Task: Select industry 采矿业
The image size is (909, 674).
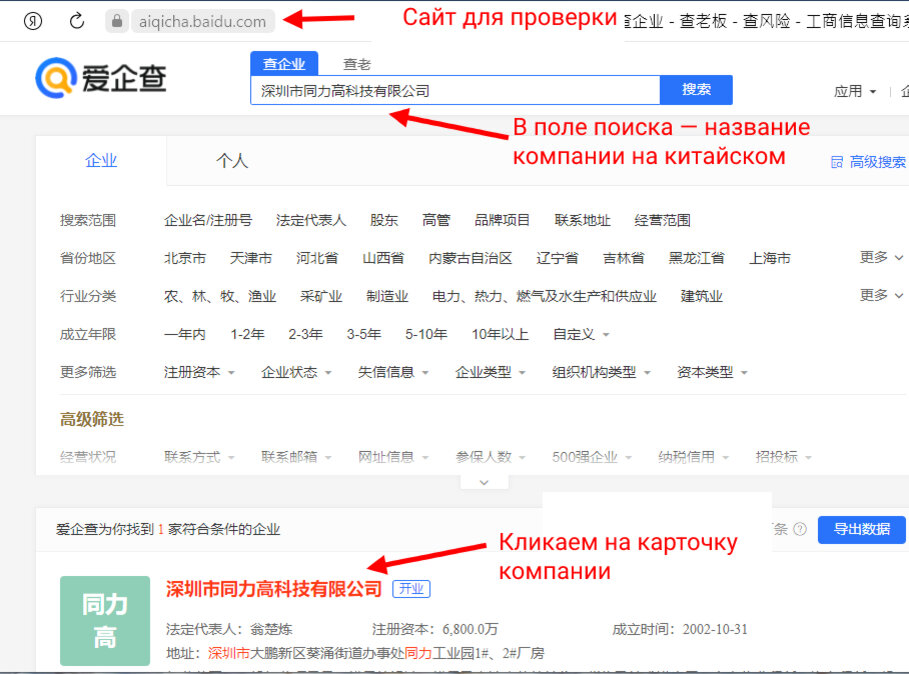Action: [x=321, y=296]
